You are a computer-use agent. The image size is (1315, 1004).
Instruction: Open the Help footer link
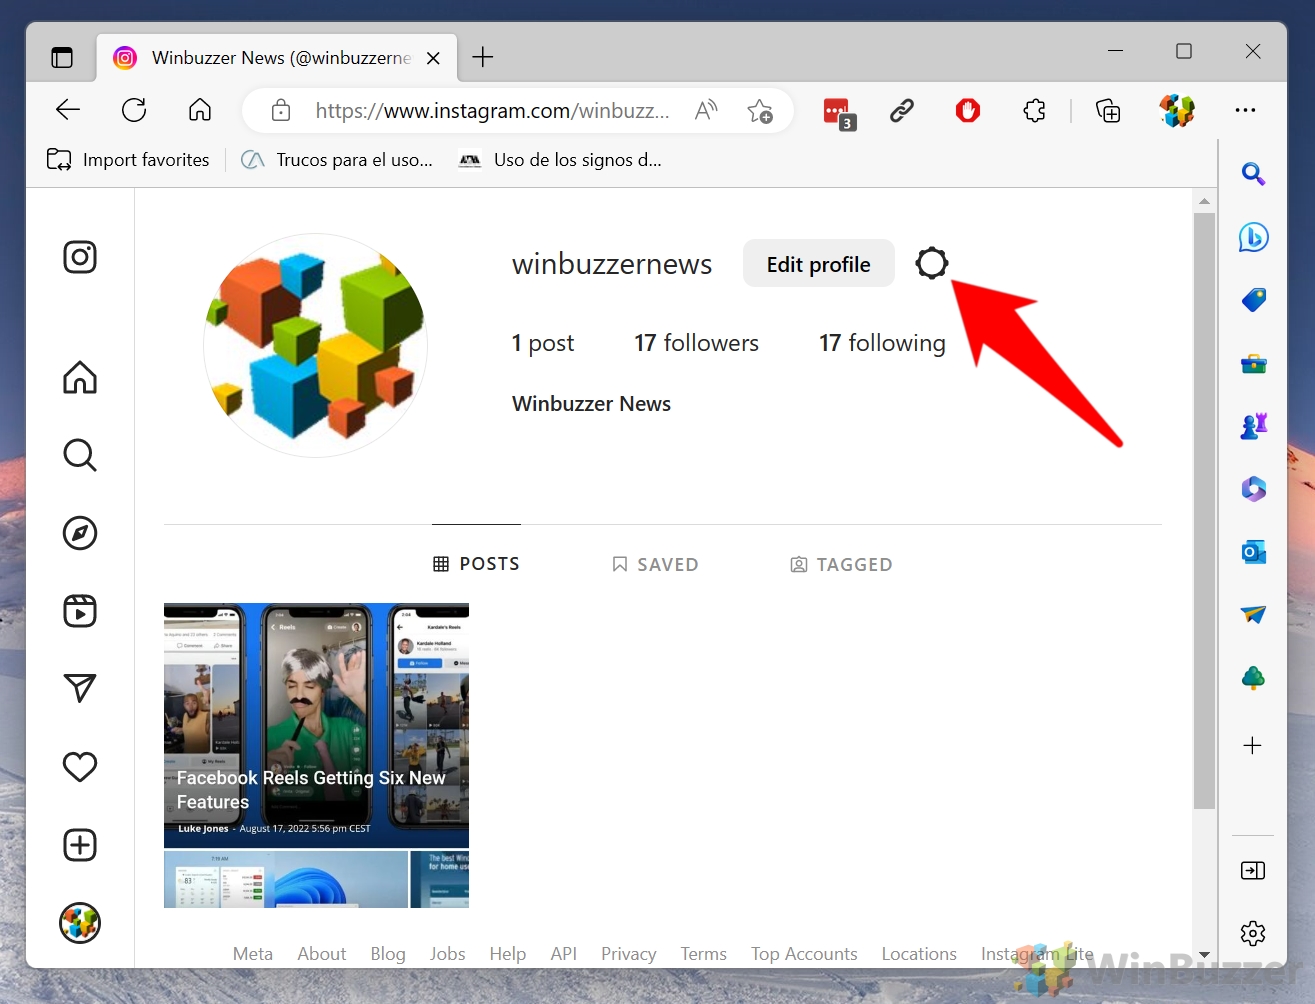tap(508, 954)
